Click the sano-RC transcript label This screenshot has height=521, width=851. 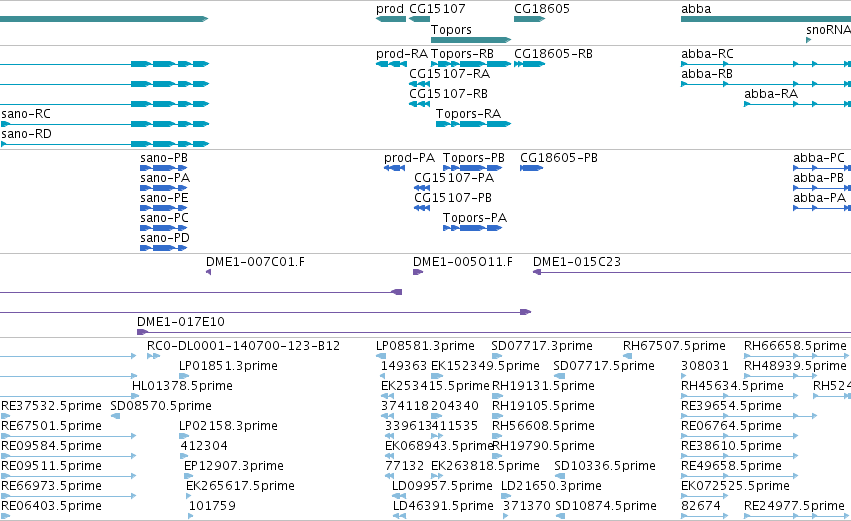click(x=26, y=114)
